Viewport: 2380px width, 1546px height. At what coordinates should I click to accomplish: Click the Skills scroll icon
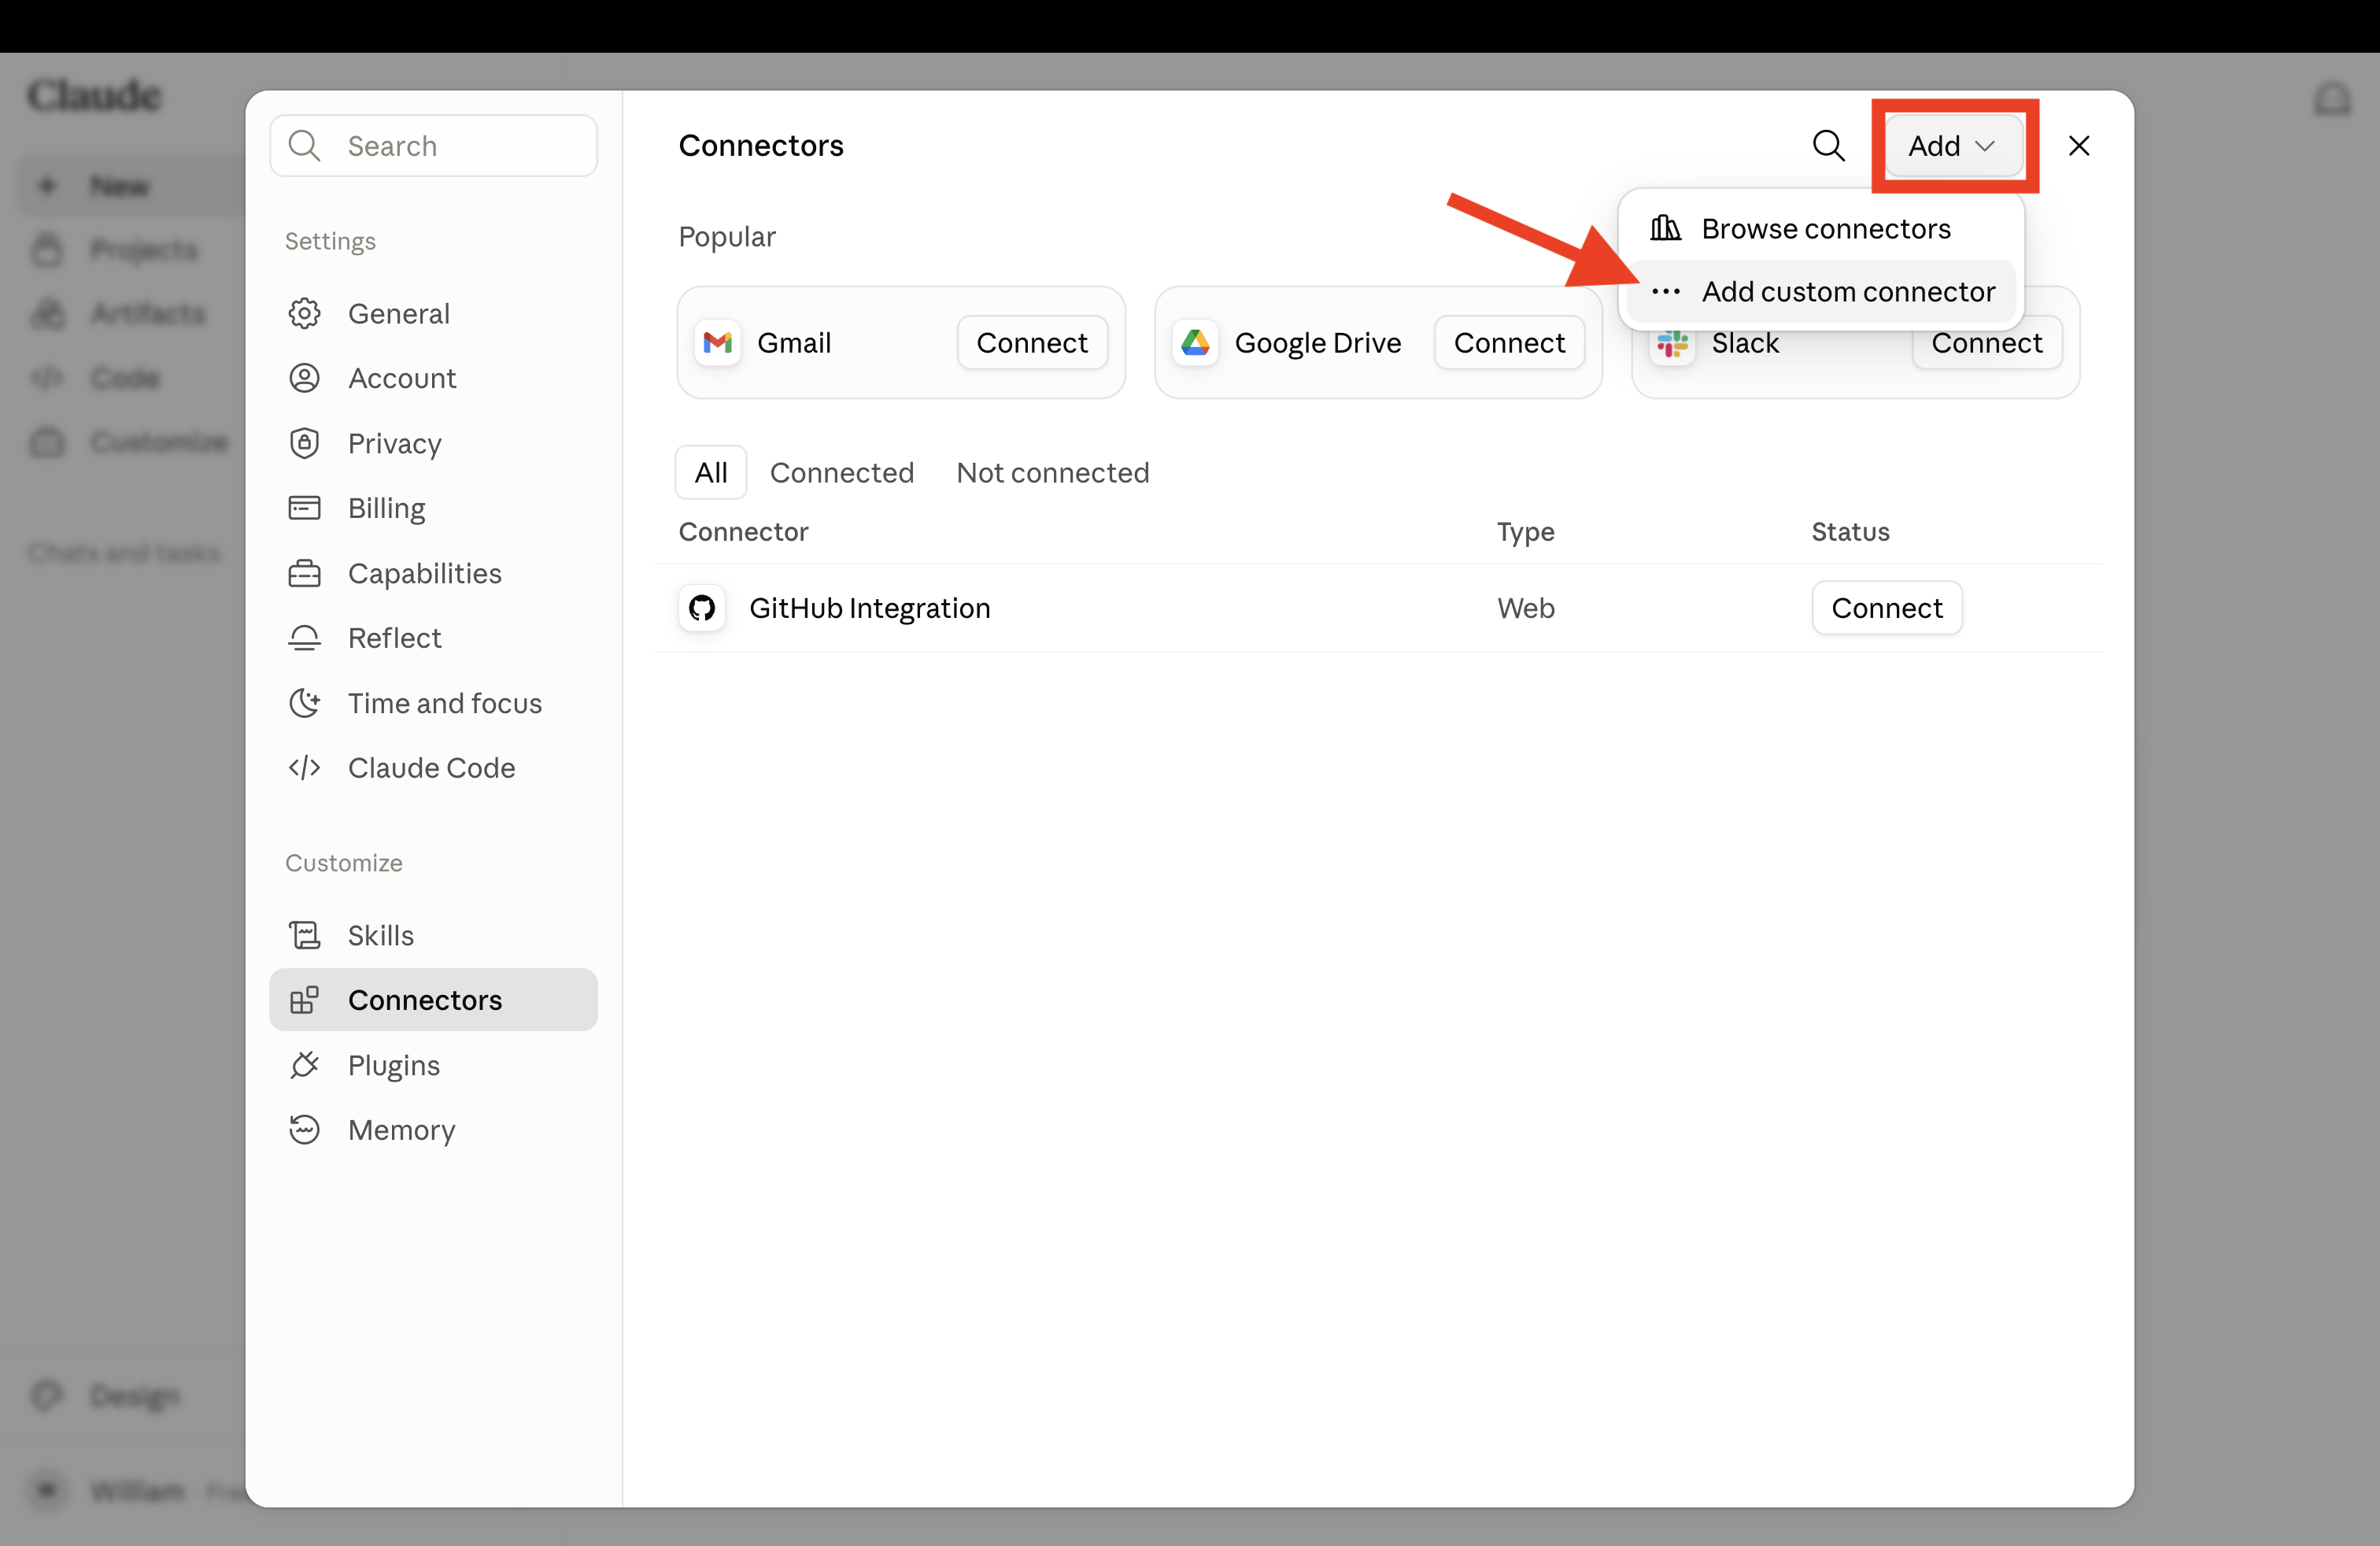(304, 935)
